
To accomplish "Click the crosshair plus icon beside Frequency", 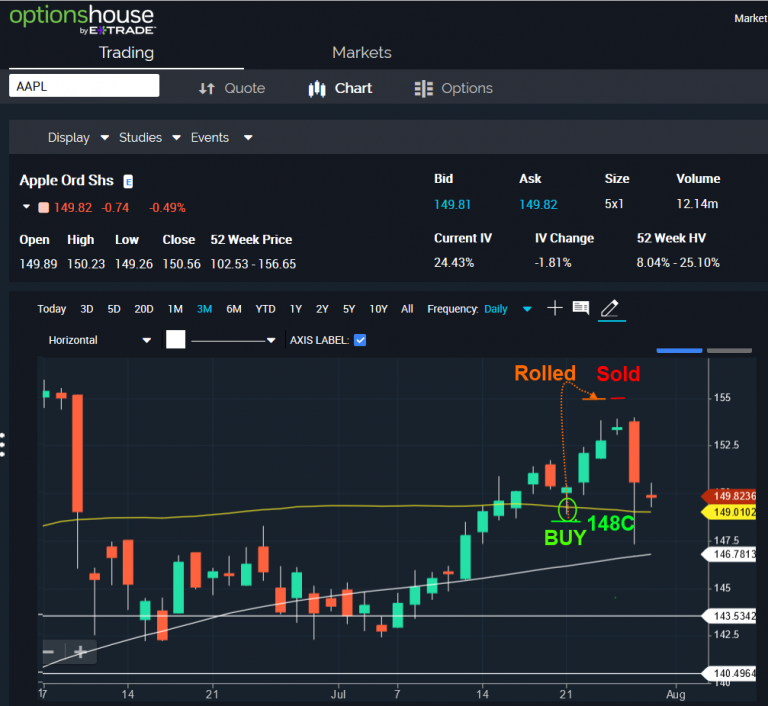I will [554, 308].
